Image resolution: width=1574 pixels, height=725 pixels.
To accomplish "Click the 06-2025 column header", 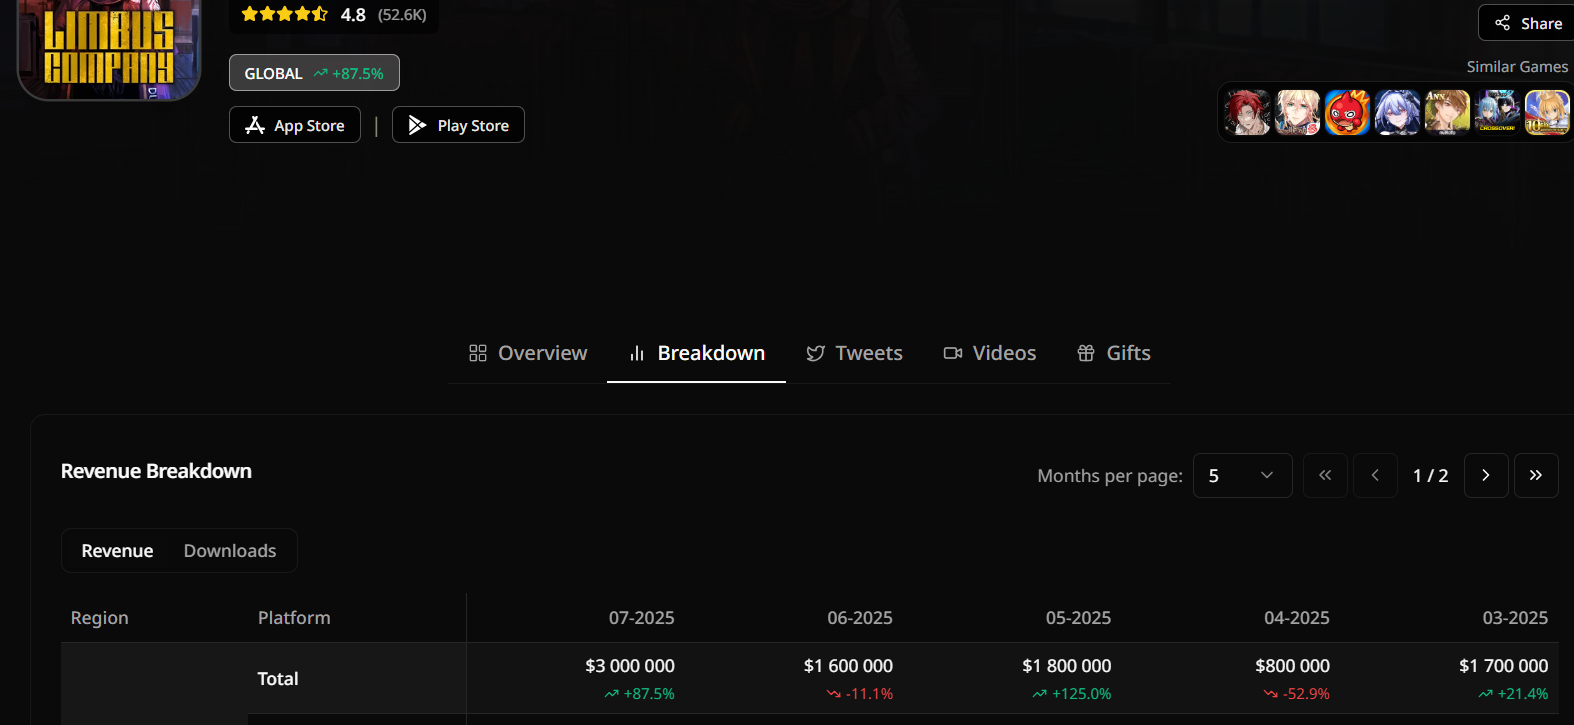I will [x=860, y=618].
